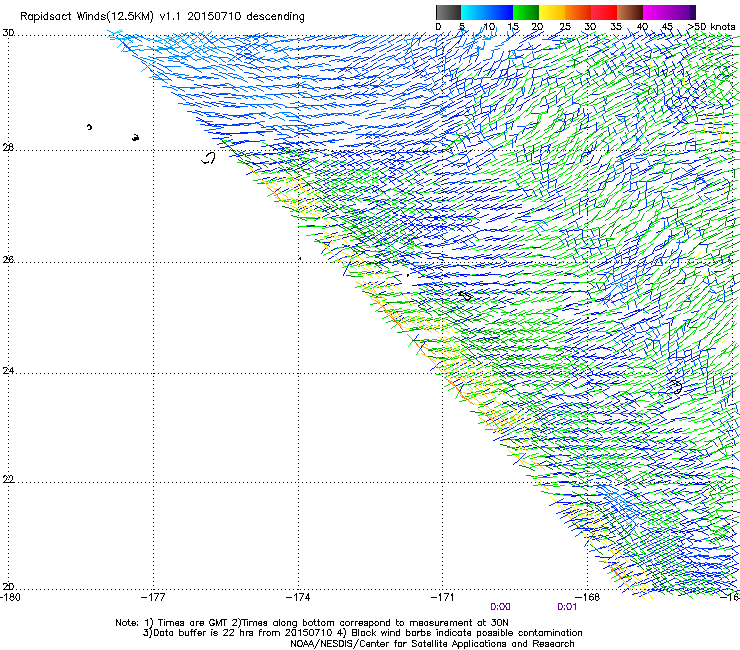Click the '>50 knots' legend label
This screenshot has height=650, width=740.
coord(711,27)
